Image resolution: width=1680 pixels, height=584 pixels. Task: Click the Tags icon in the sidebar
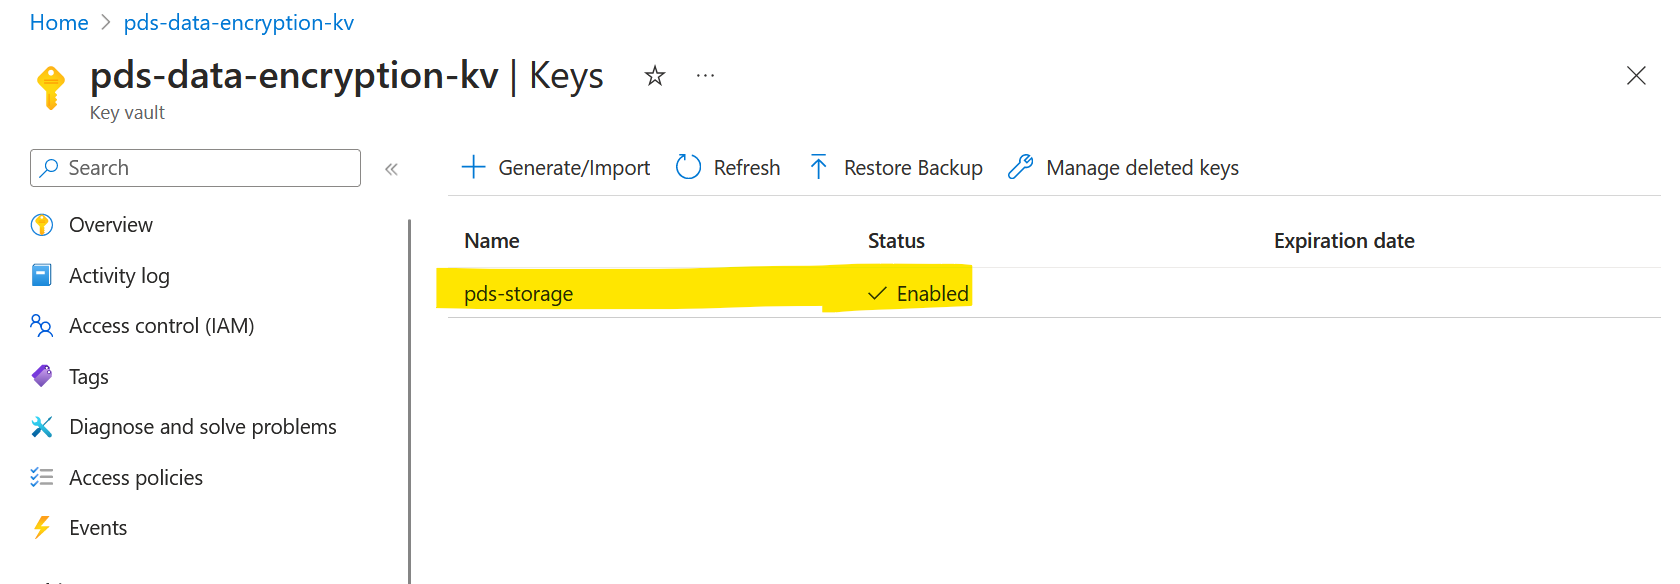pos(41,376)
